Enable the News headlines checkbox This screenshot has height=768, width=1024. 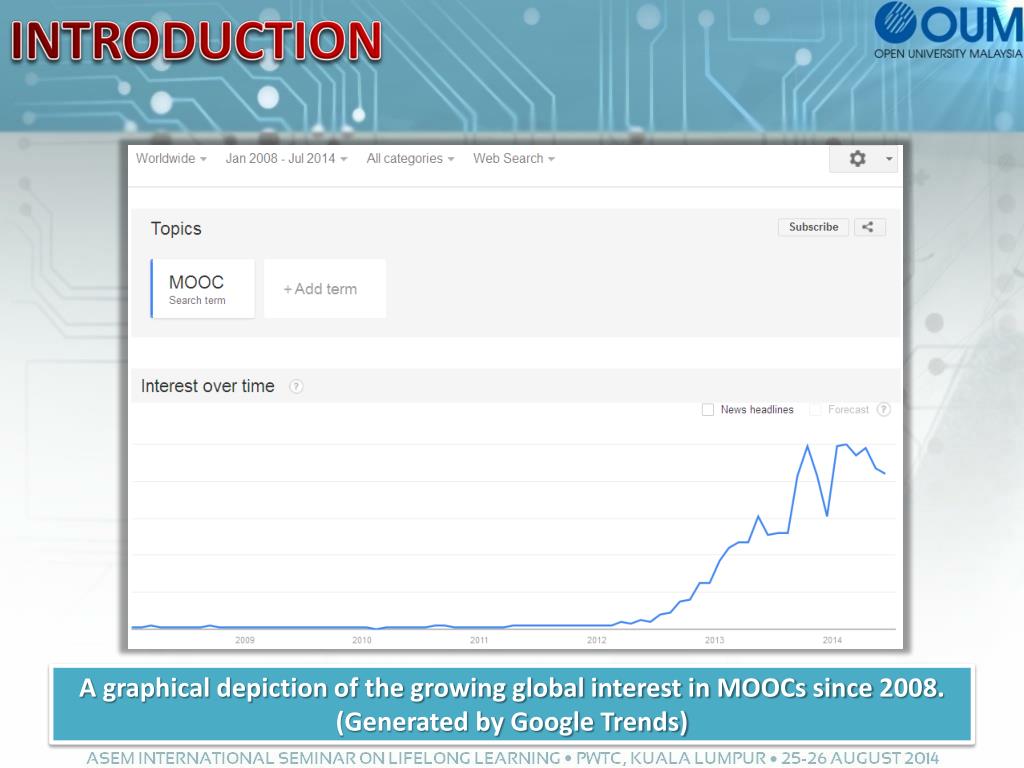(x=707, y=409)
